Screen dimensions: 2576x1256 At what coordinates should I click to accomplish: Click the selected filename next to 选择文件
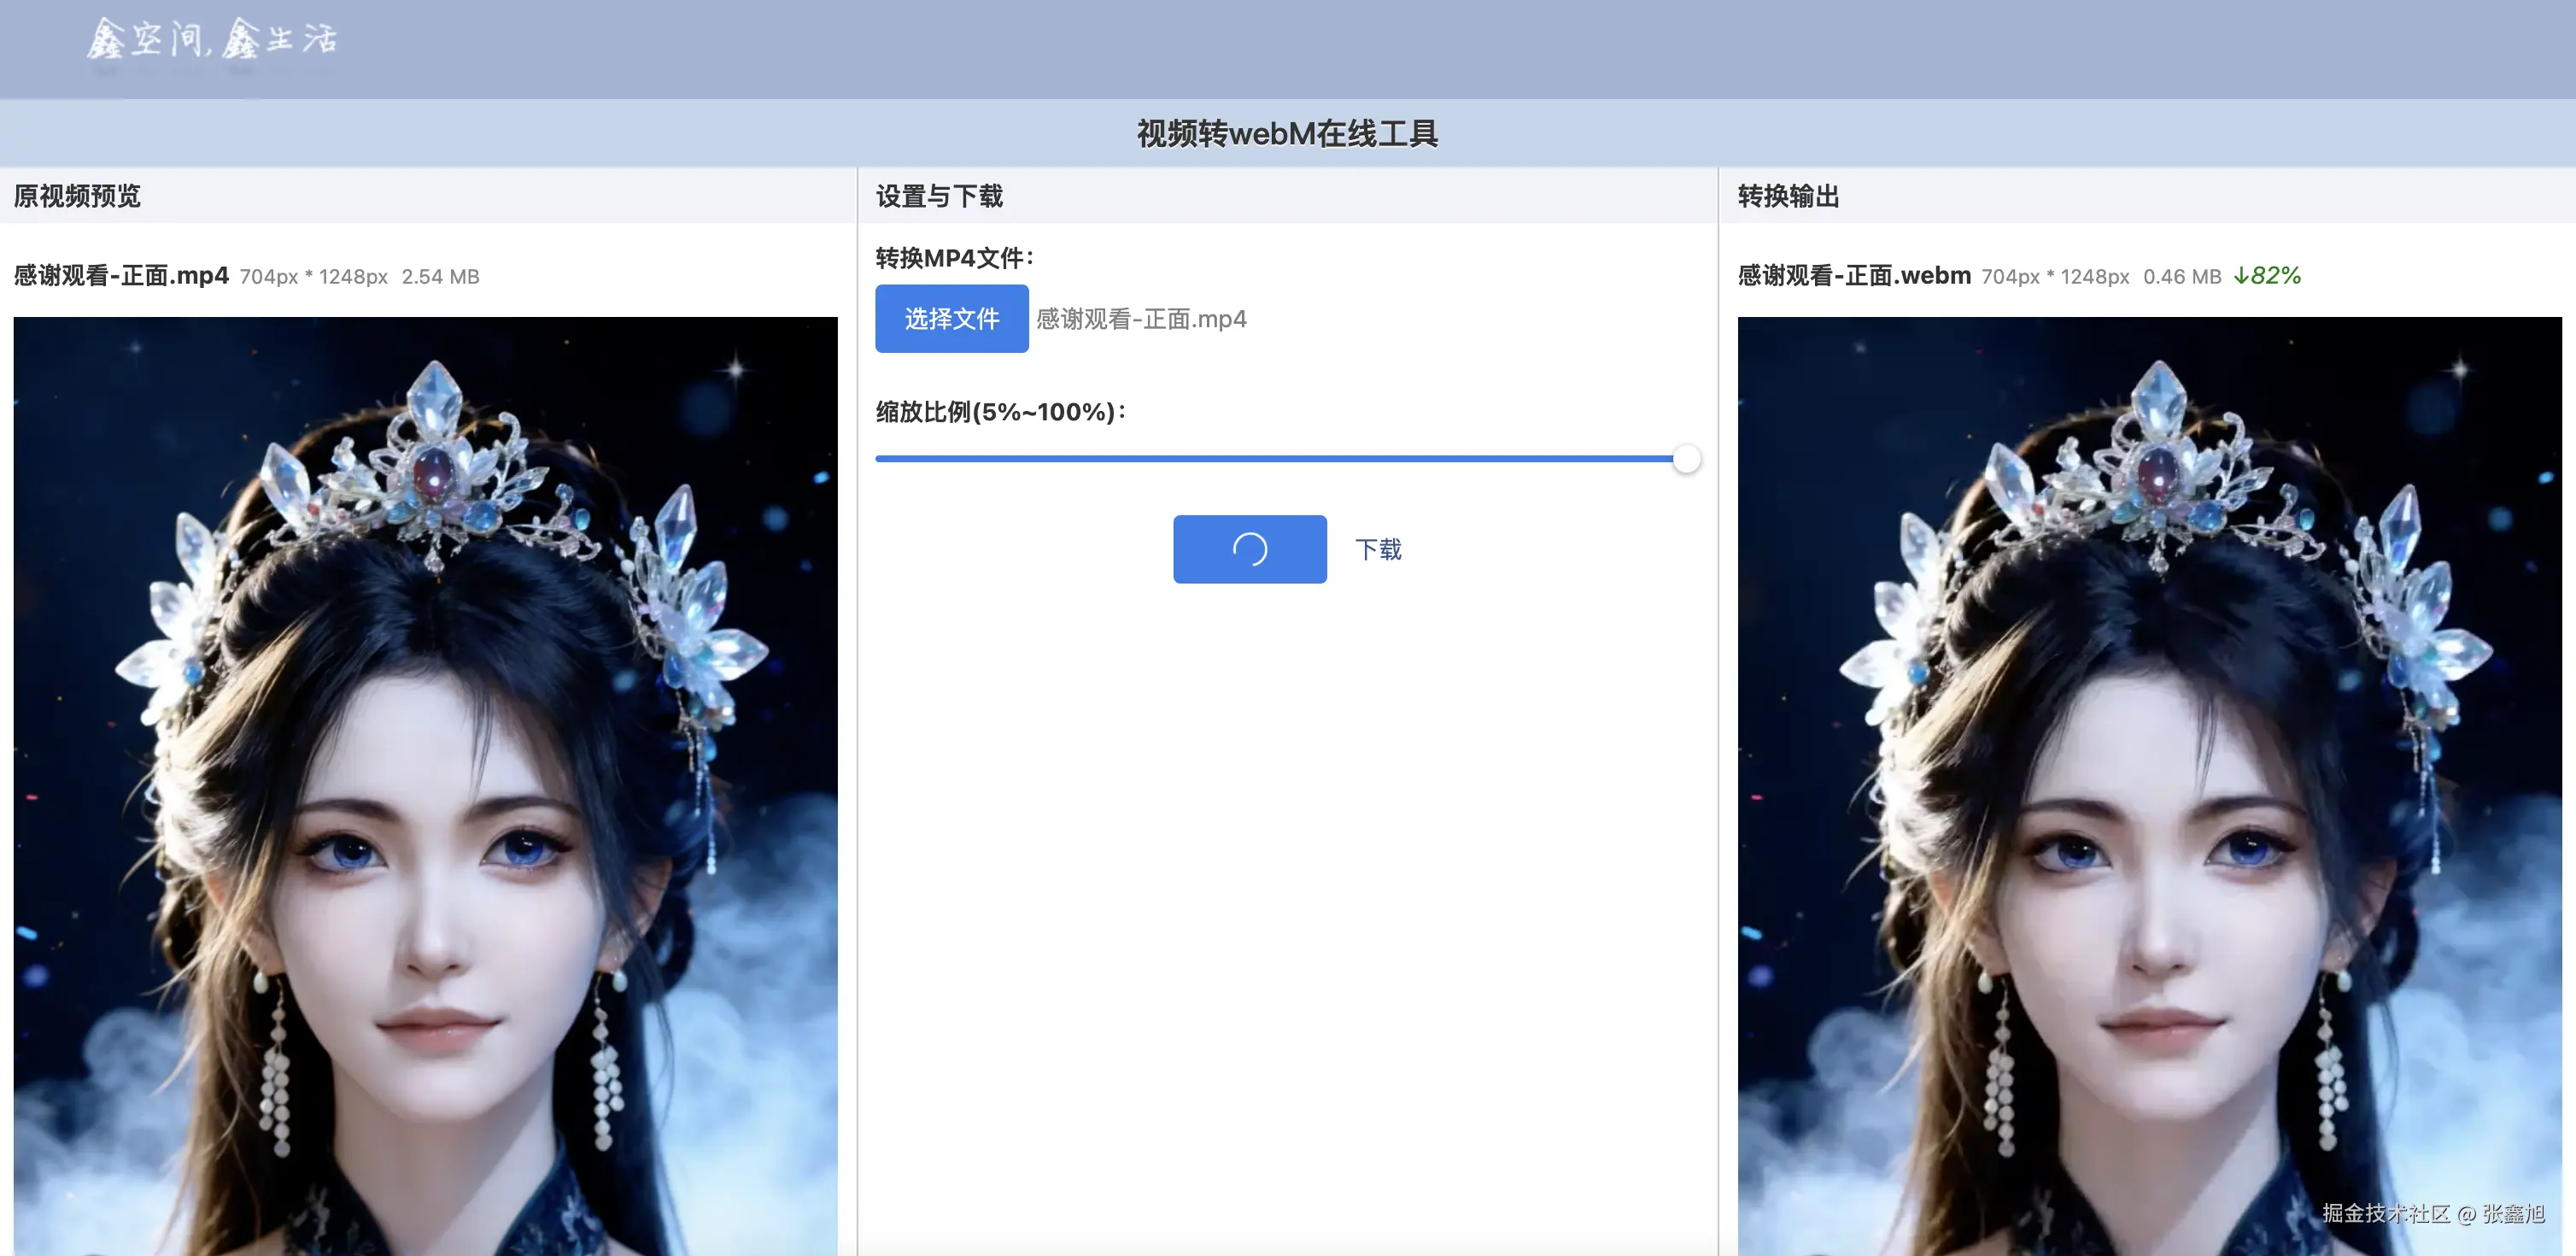click(1140, 319)
